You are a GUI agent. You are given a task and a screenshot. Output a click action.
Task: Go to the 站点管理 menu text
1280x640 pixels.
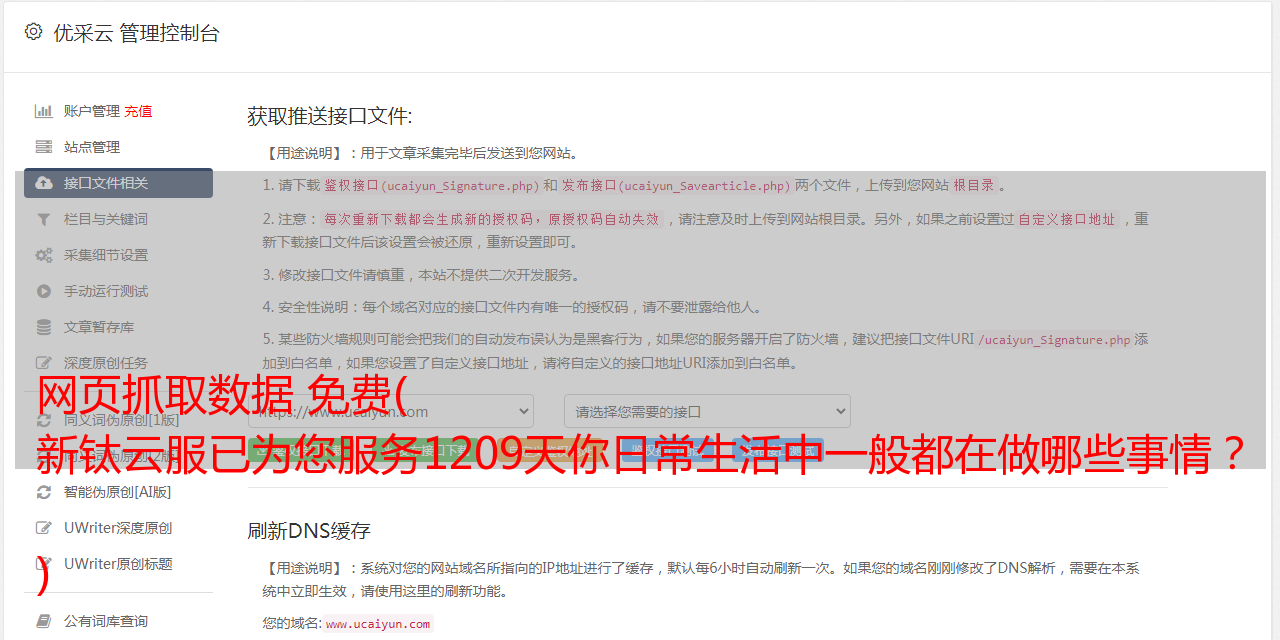coord(92,147)
